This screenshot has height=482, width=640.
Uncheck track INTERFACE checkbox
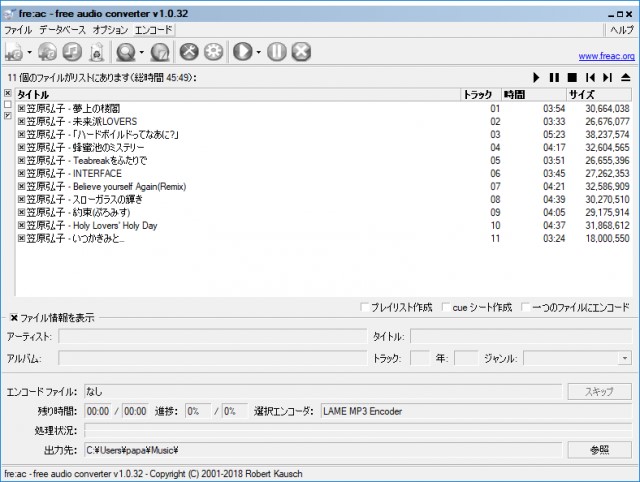(22, 173)
